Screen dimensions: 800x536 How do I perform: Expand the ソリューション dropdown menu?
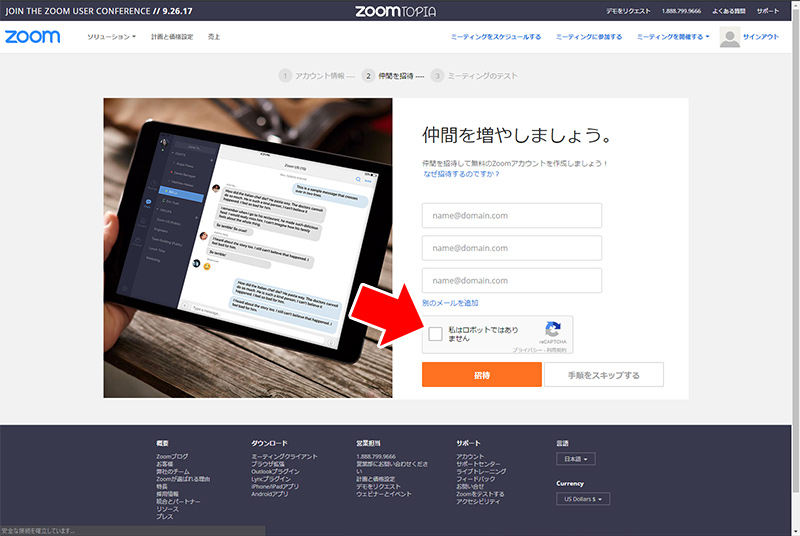111,37
